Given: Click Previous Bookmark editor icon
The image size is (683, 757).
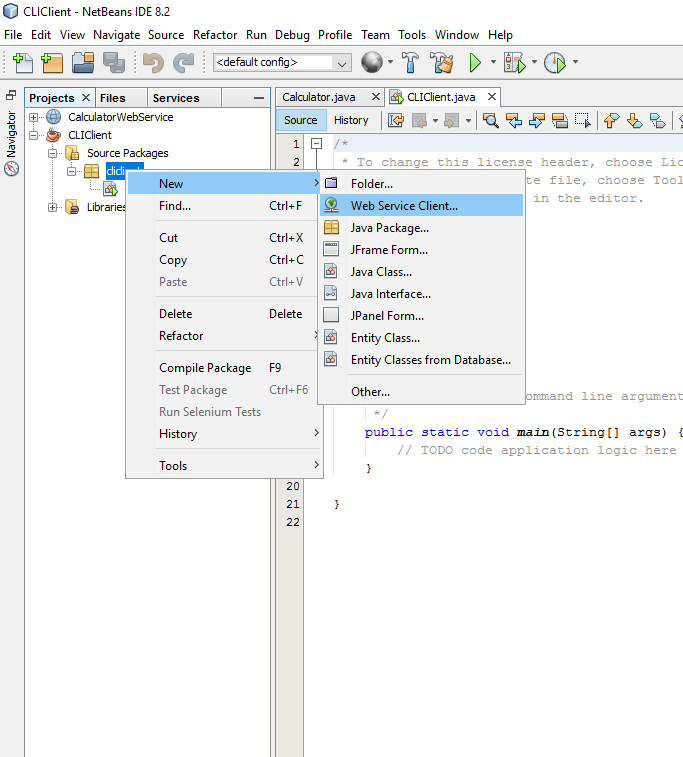Looking at the screenshot, I should click(612, 120).
